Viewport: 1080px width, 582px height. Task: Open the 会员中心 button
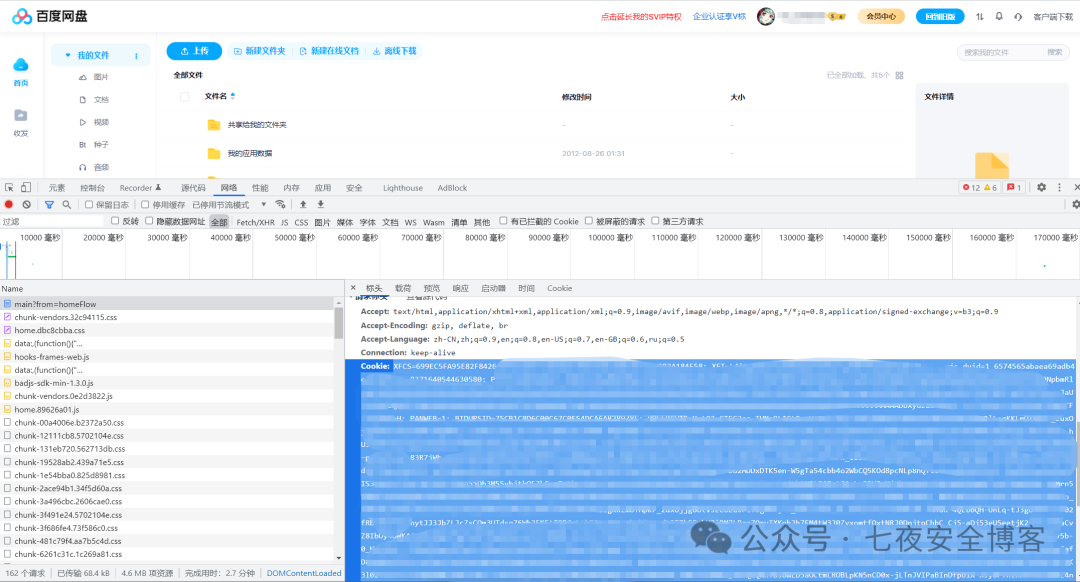click(881, 17)
